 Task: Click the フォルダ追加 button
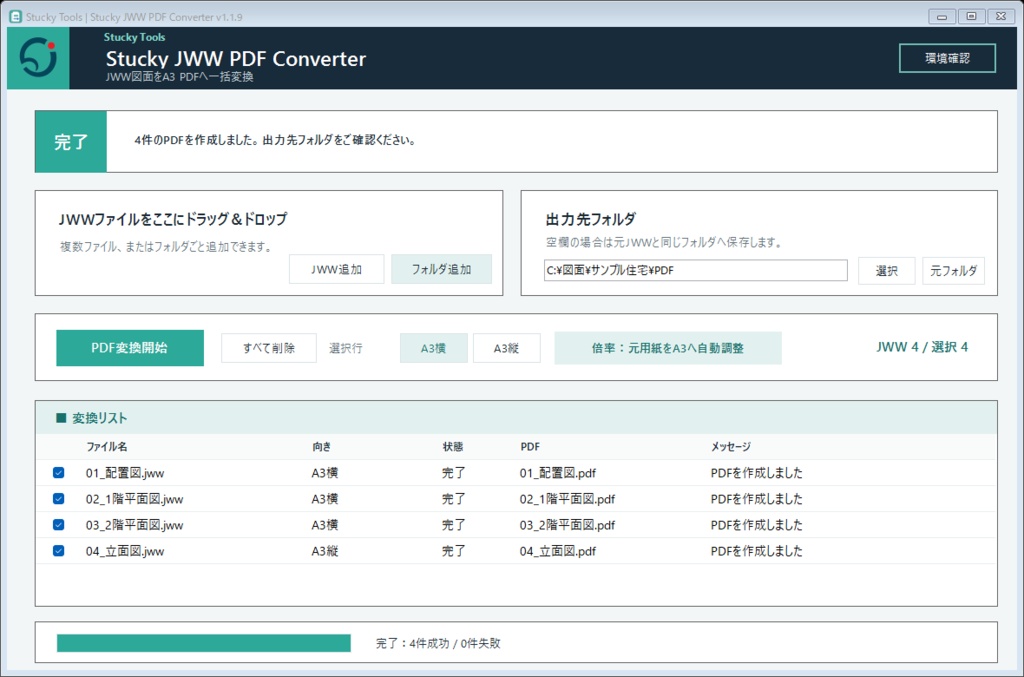pos(441,269)
